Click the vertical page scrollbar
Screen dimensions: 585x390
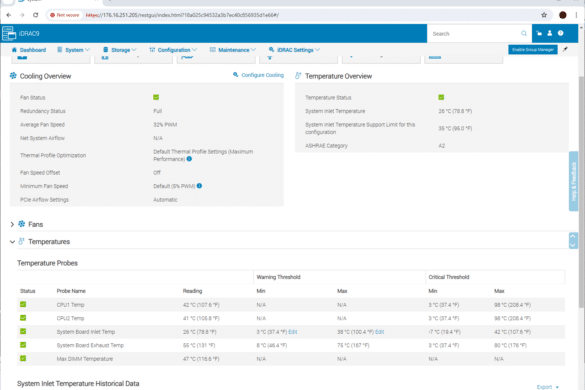pyautogui.click(x=581, y=192)
